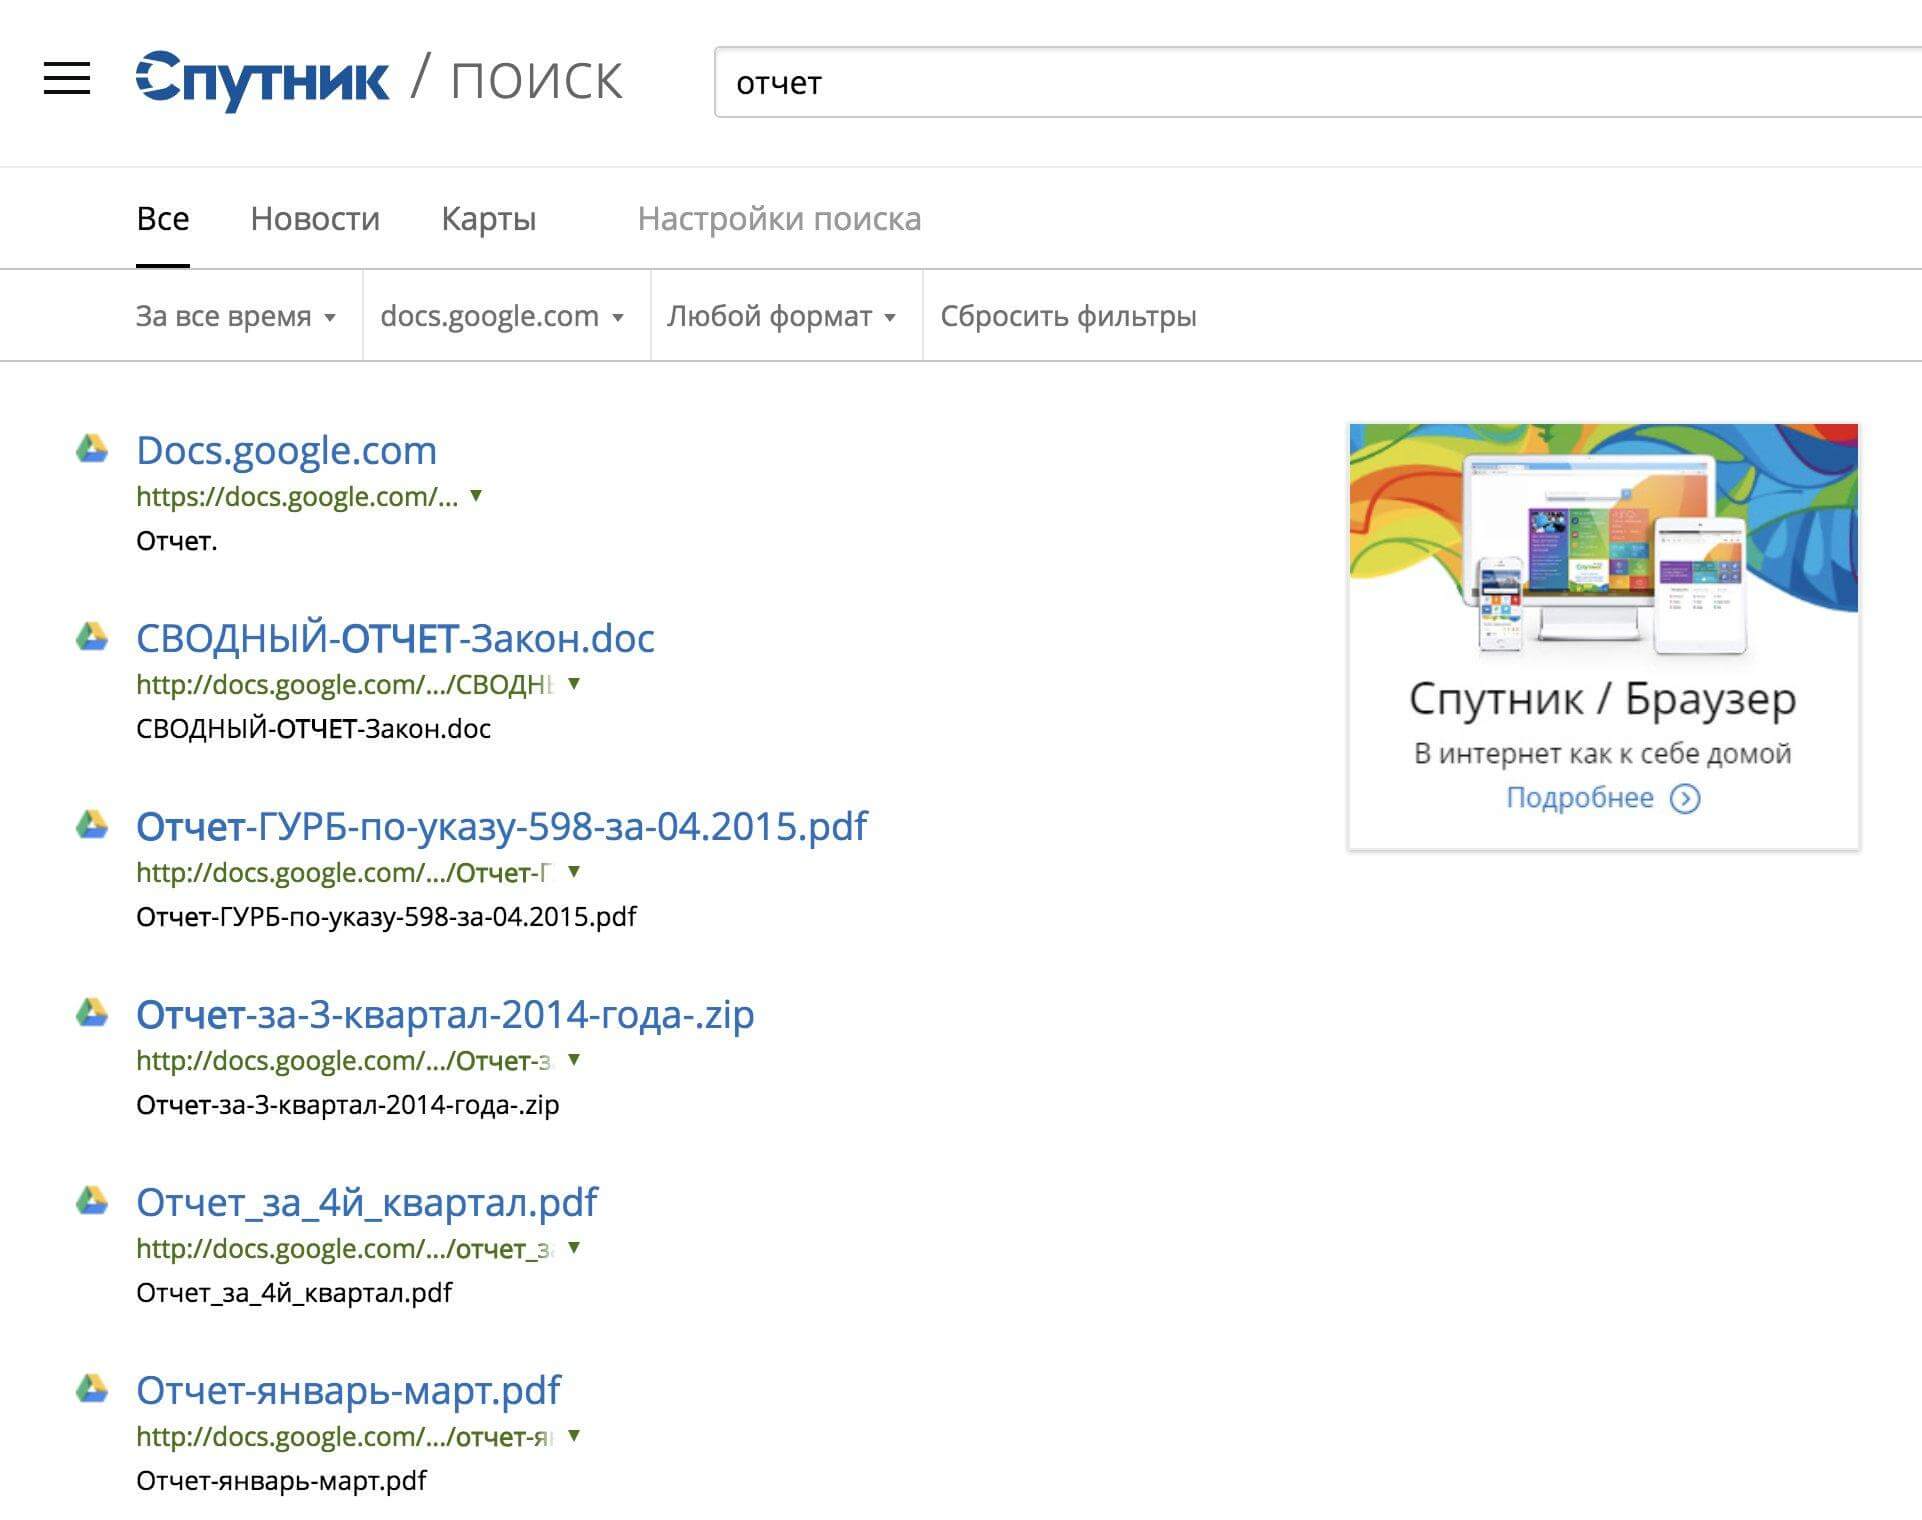1922x1520 pixels.
Task: Click Drive icon beside Отчет-за-3-квартал result
Action: (x=92, y=1012)
